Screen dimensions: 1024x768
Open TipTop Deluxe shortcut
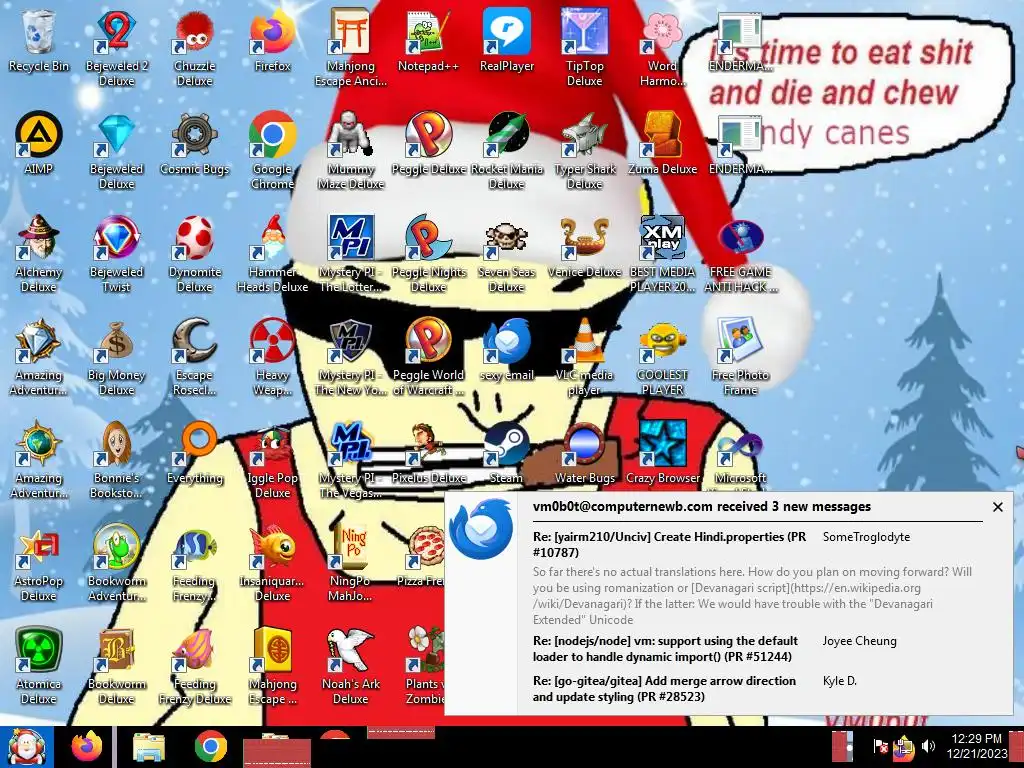(x=584, y=47)
